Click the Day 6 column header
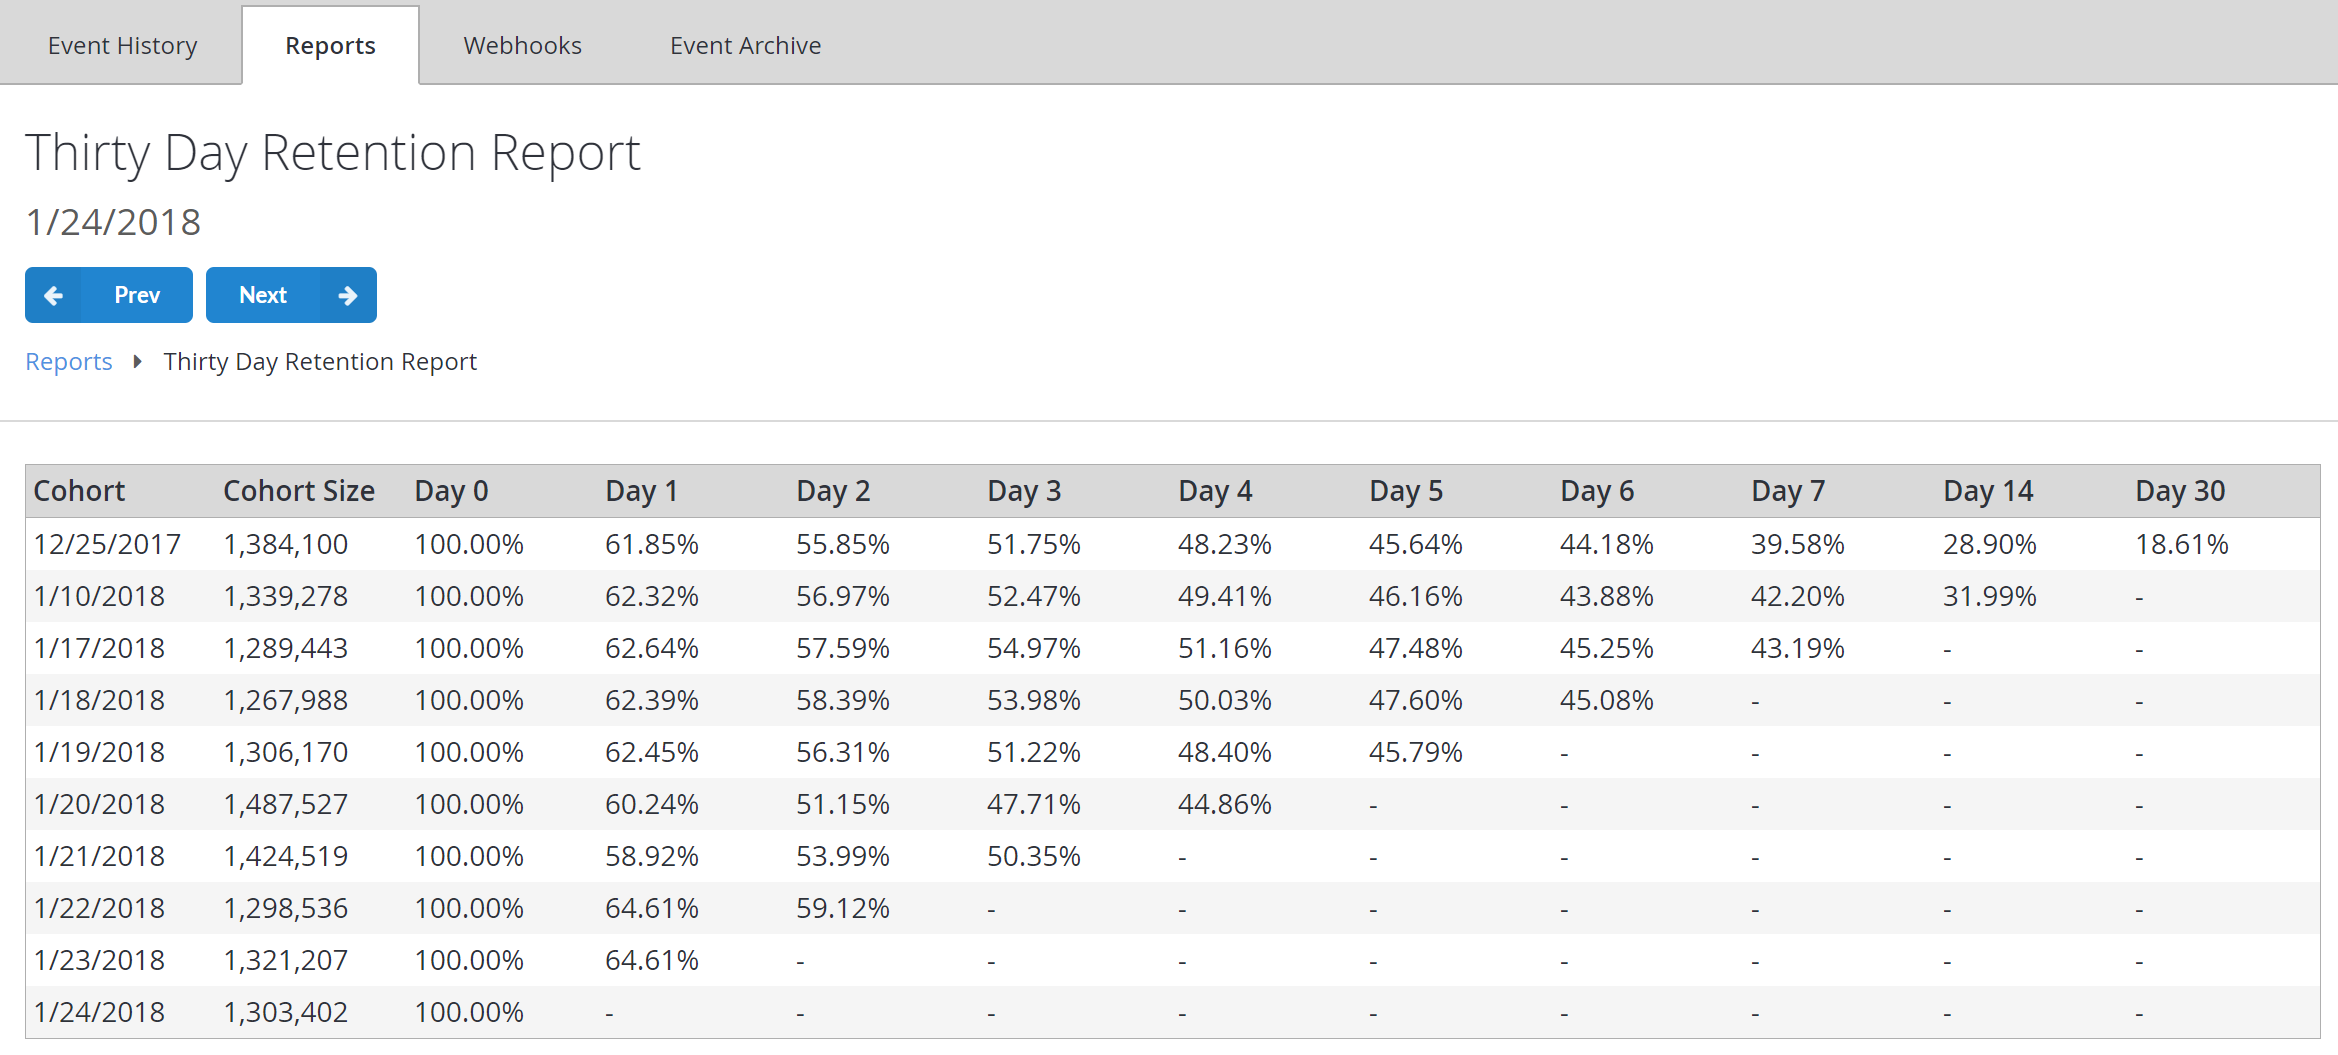 click(x=1597, y=491)
